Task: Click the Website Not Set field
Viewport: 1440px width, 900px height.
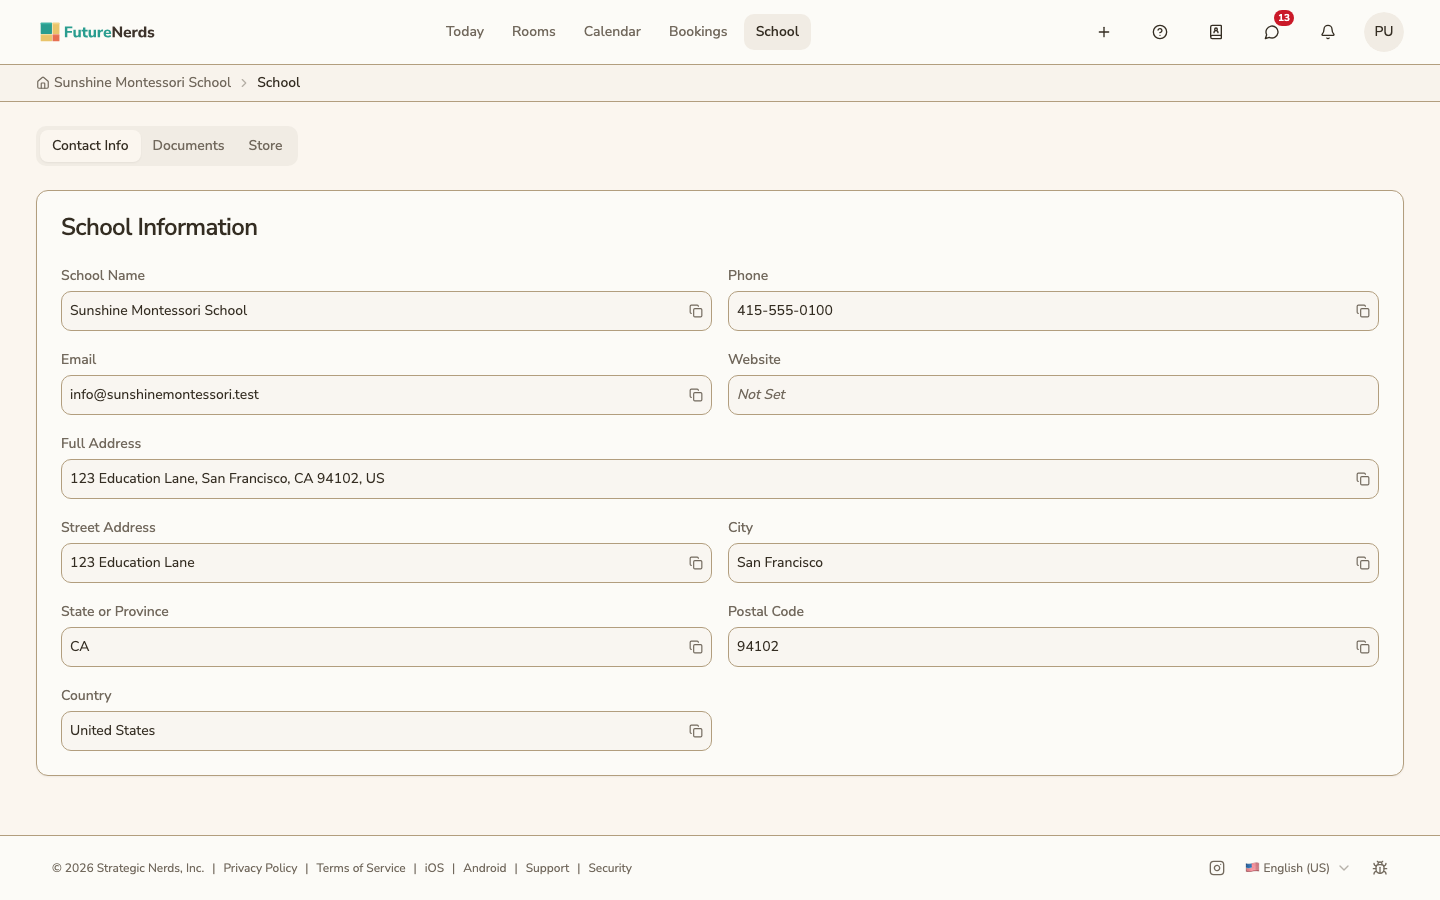Action: (1053, 395)
